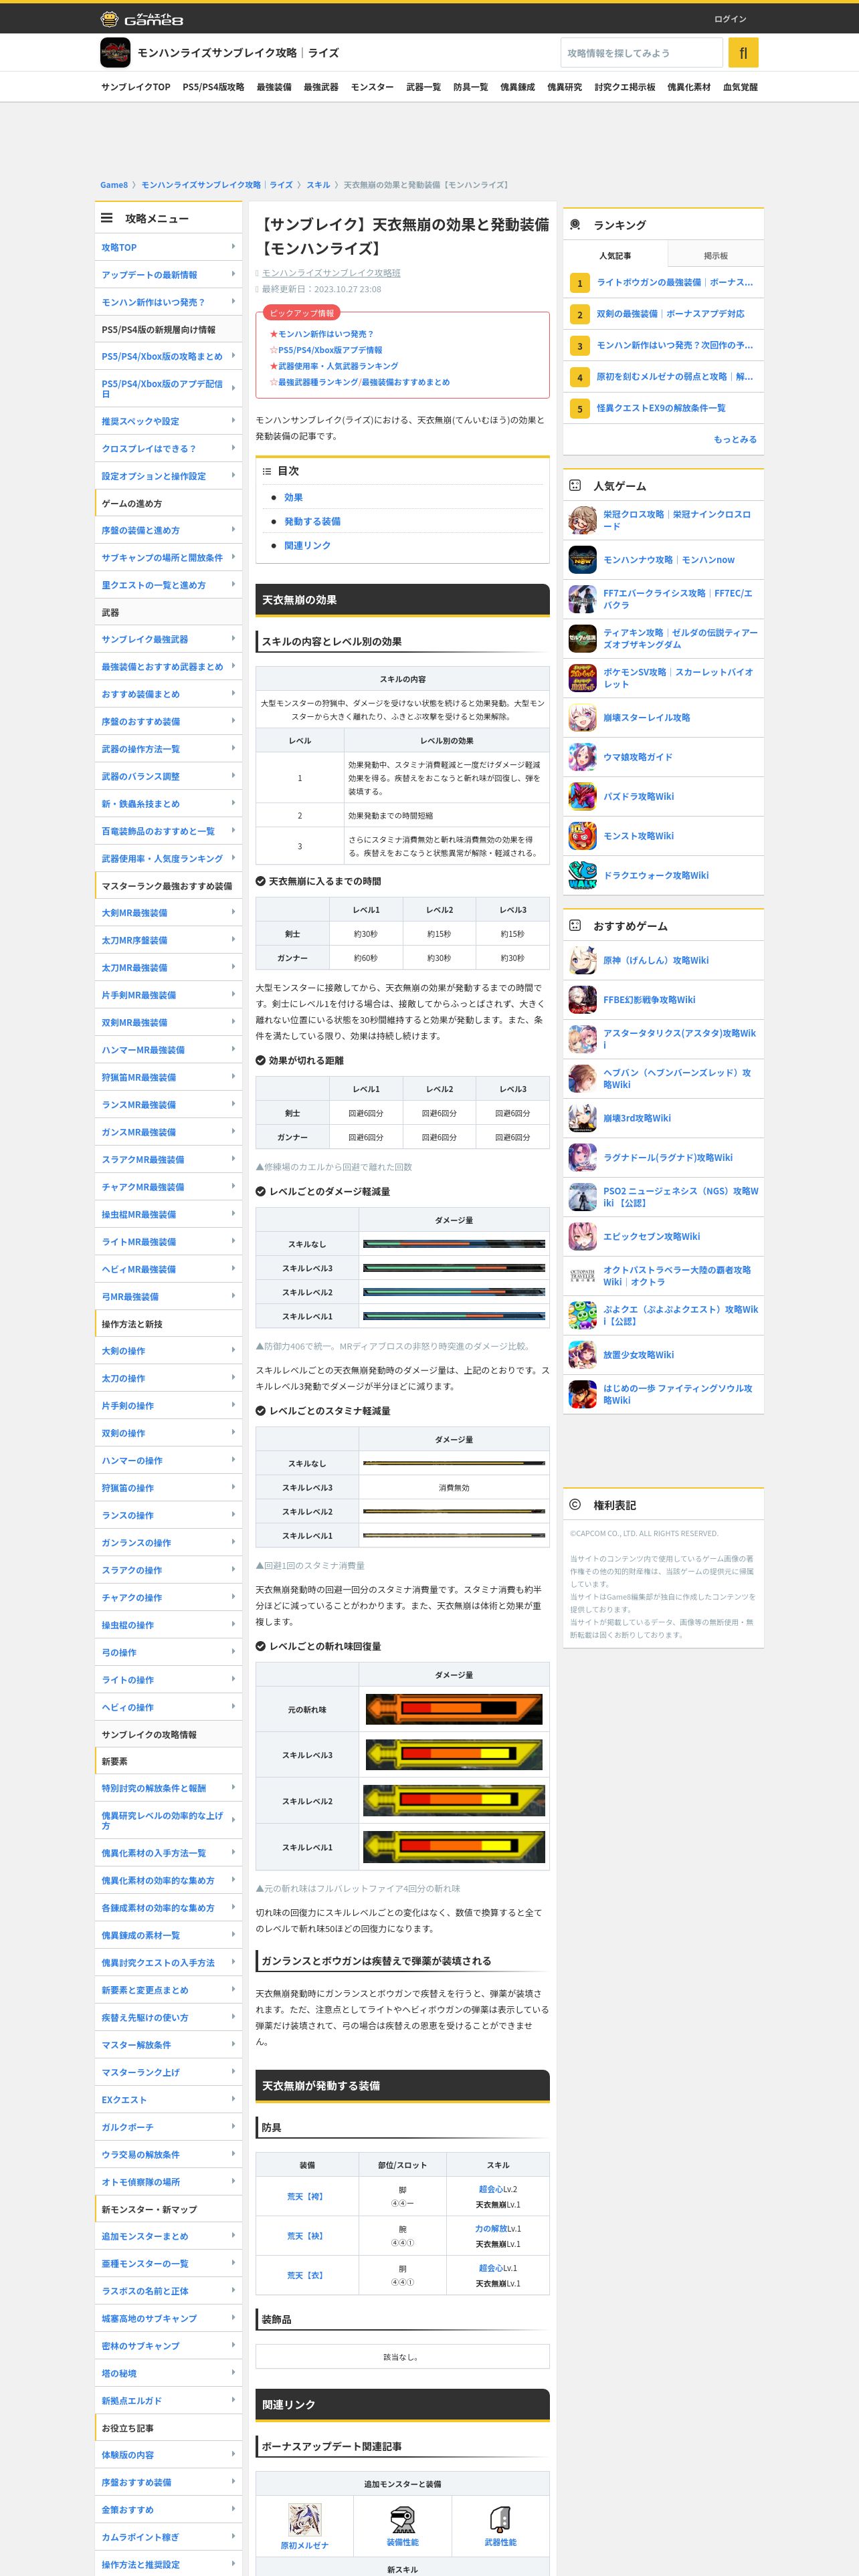
Task: Open 最強装備 navigation item
Action: point(274,87)
